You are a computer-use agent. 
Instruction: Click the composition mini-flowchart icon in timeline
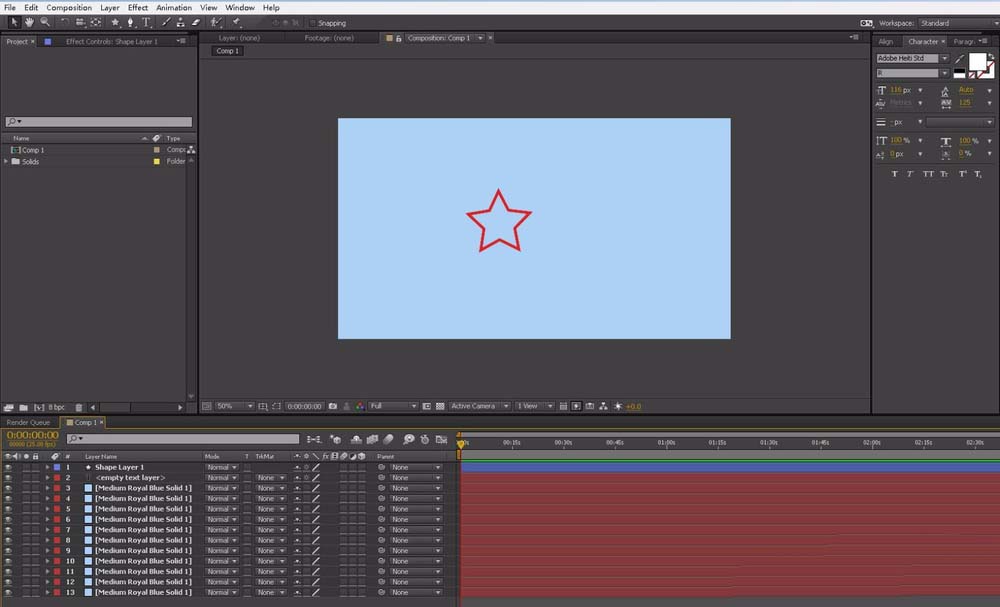[x=314, y=439]
